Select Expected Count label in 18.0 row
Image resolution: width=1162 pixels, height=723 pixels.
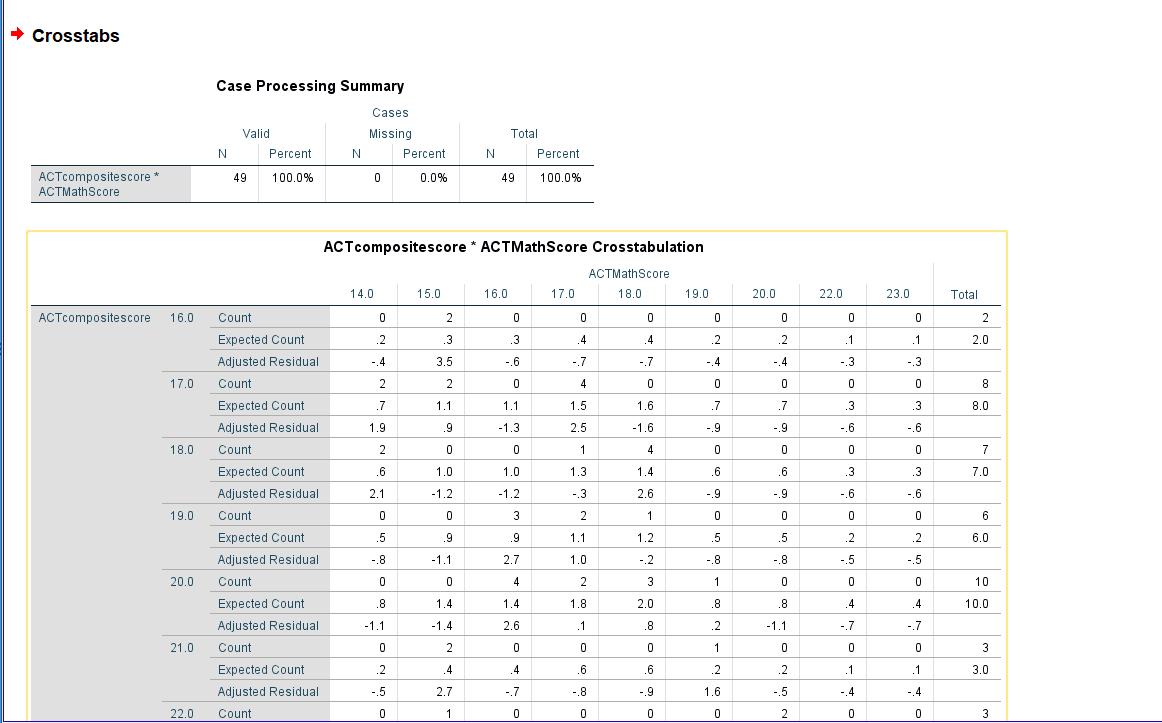(x=261, y=472)
